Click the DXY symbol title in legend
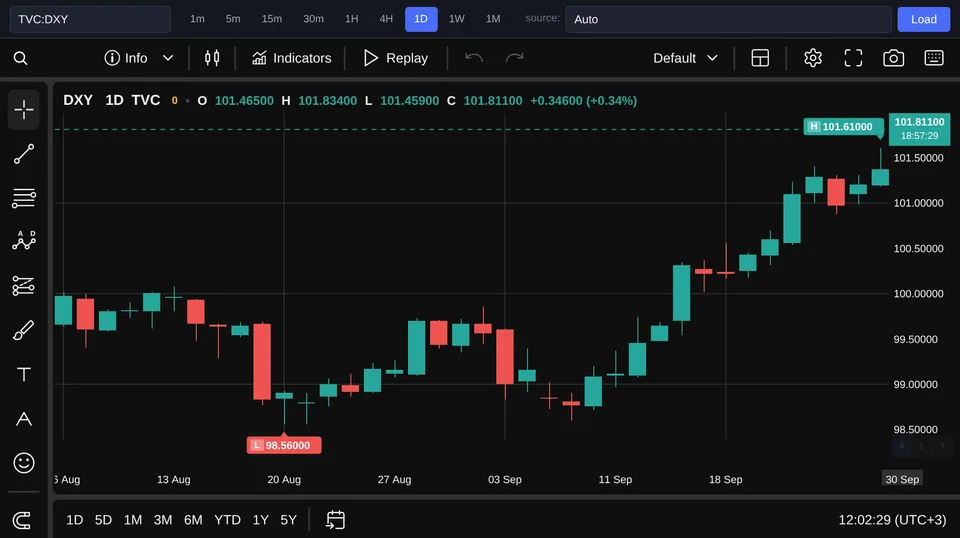The image size is (960, 538). (x=78, y=100)
